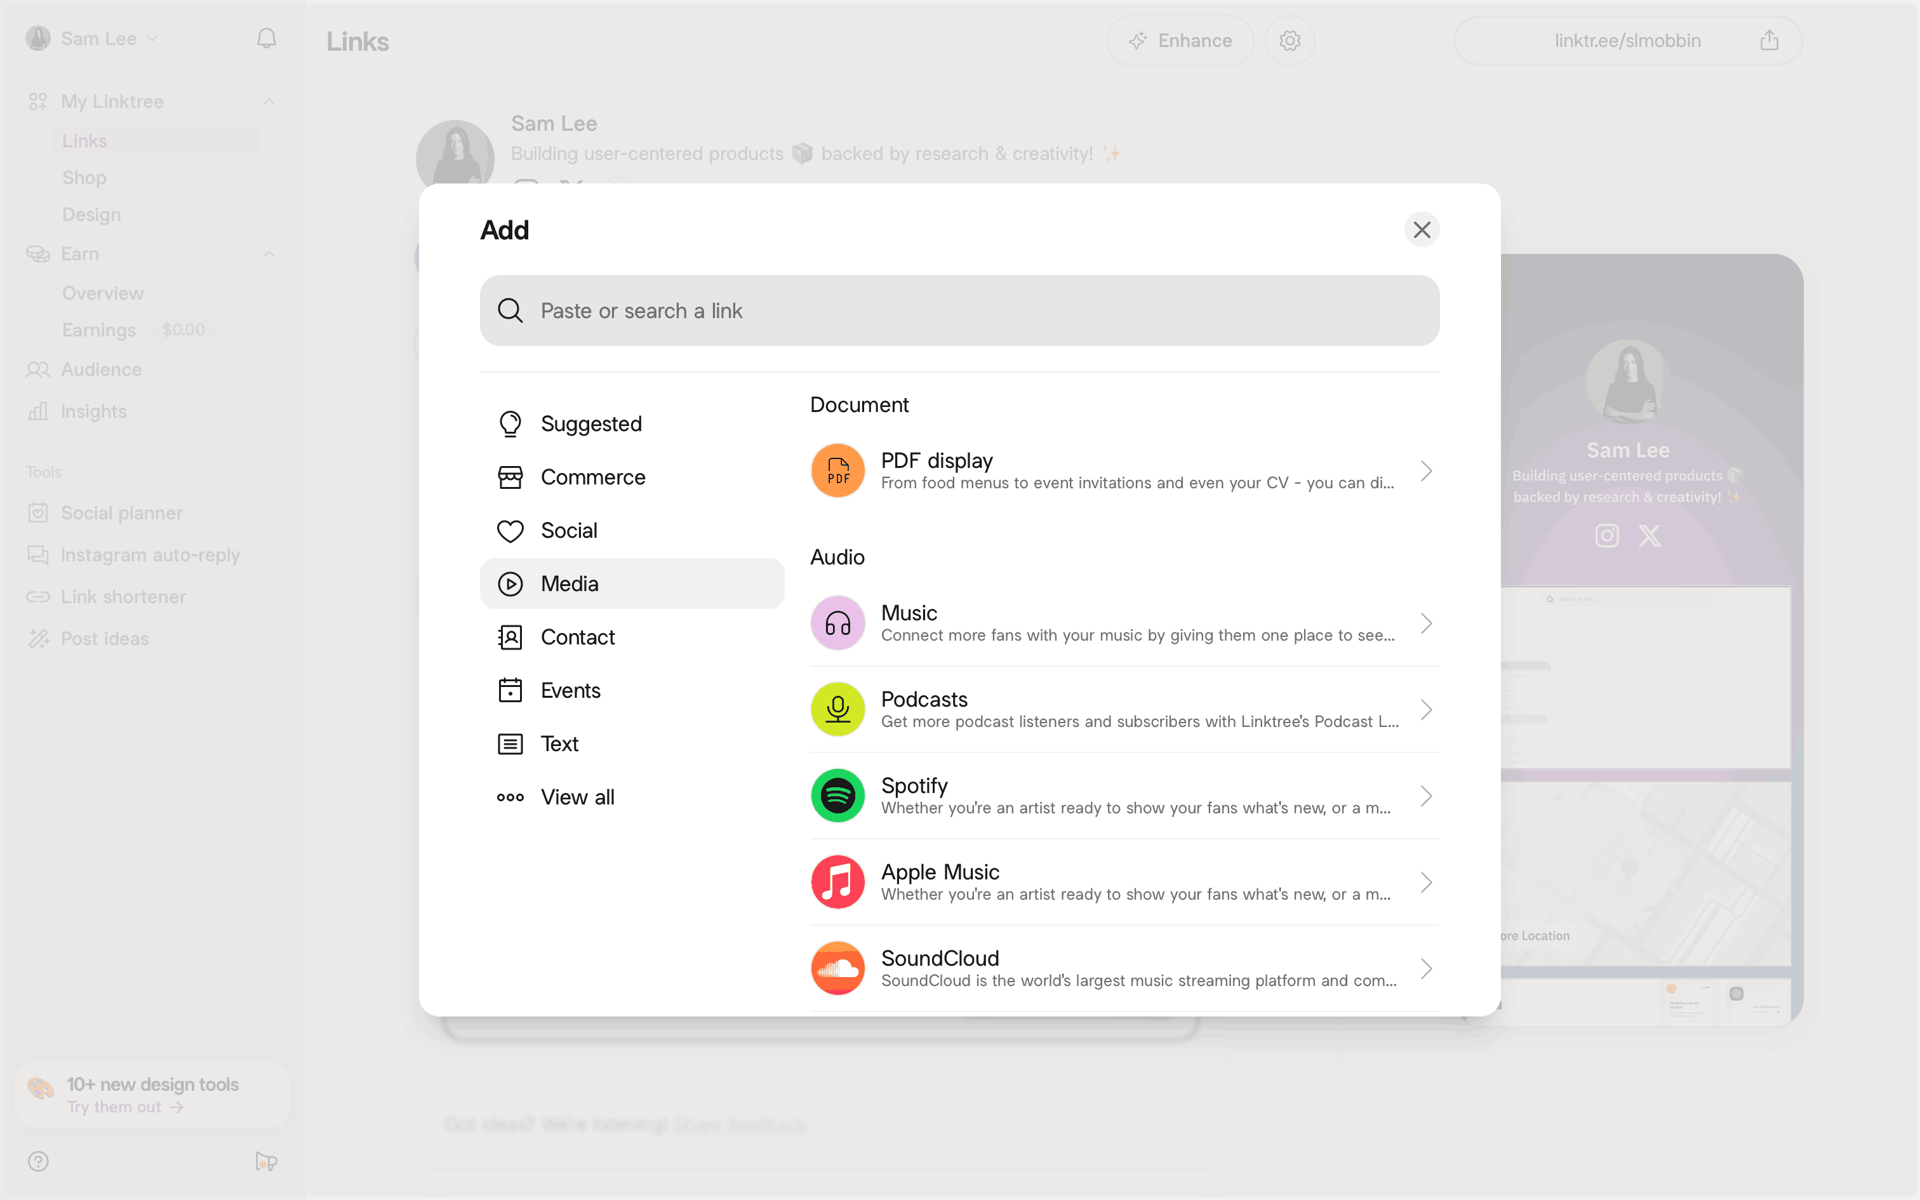Image resolution: width=1920 pixels, height=1200 pixels.
Task: Click the announcements flag icon in sidebar bottom
Action: coord(266,1161)
